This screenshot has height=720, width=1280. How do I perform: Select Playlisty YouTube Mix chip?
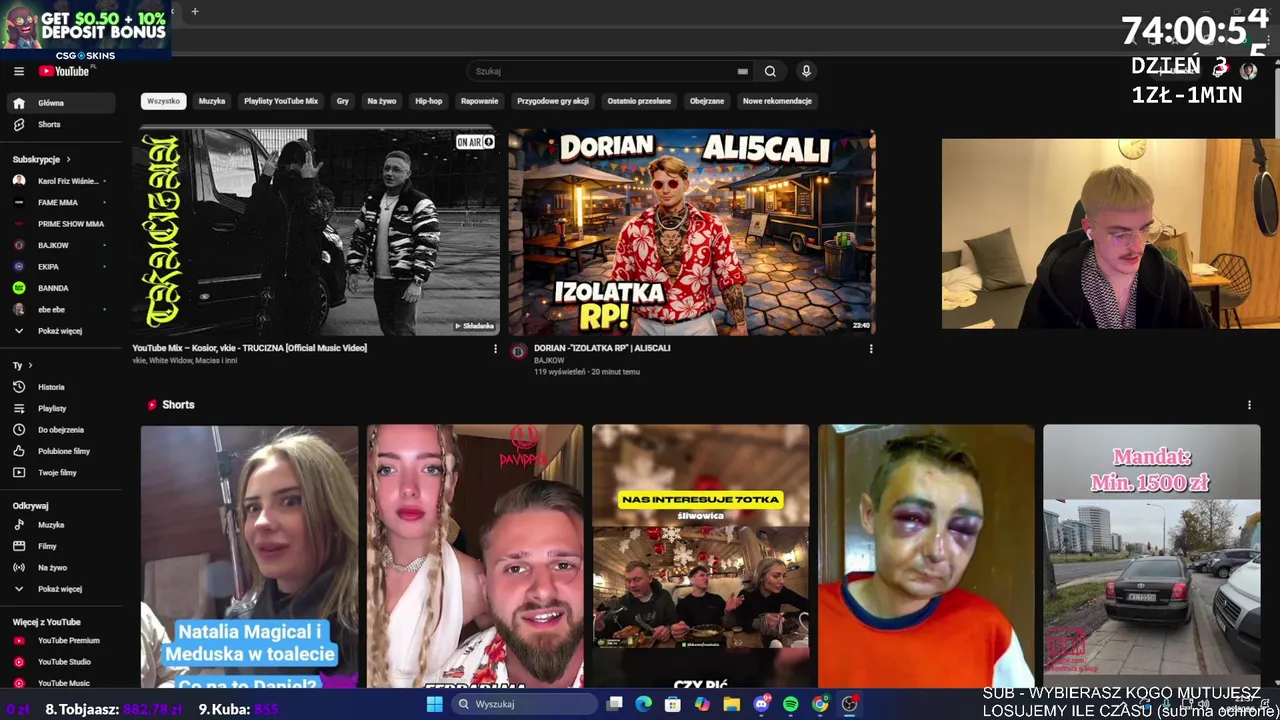coord(281,101)
